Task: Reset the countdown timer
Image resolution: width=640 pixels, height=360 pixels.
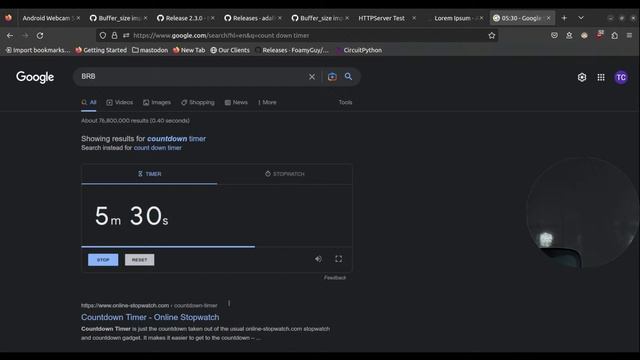Action: (140, 260)
